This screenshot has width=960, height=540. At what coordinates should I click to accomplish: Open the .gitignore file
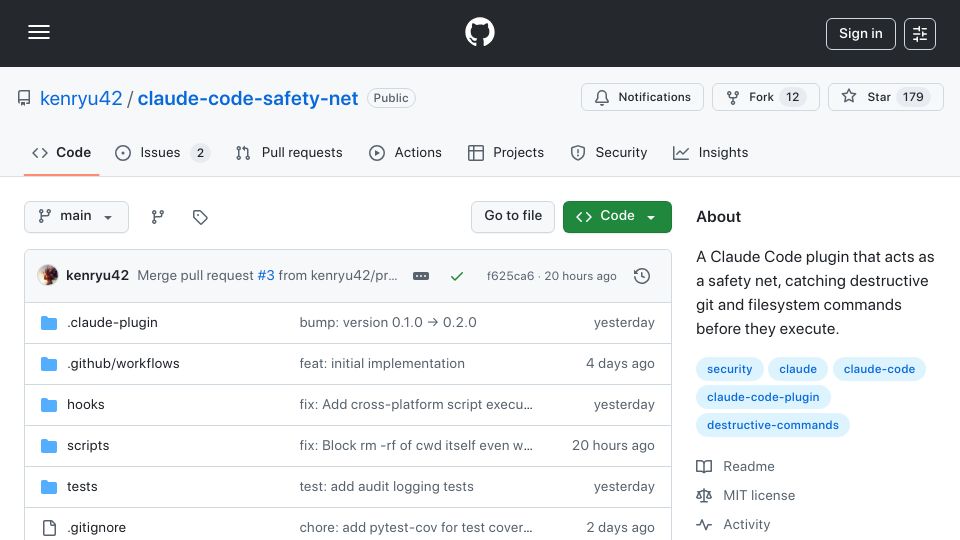pos(96,528)
